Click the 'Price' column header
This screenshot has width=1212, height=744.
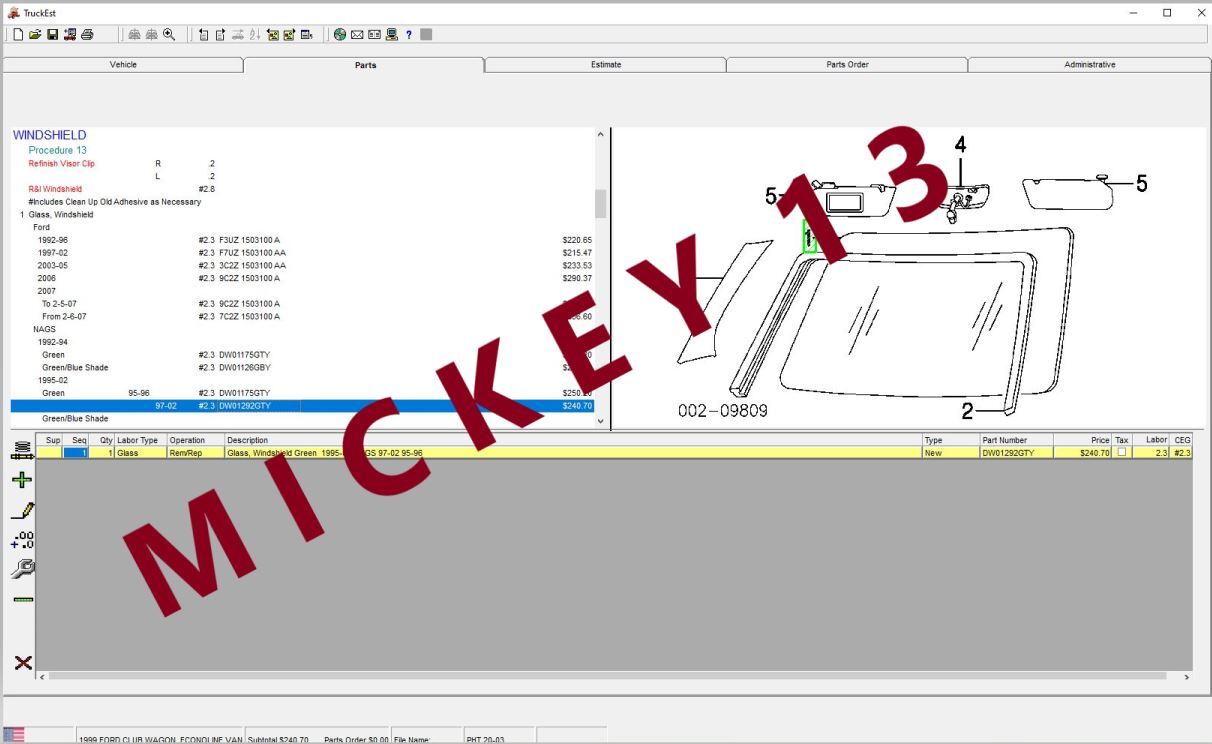click(x=1085, y=440)
